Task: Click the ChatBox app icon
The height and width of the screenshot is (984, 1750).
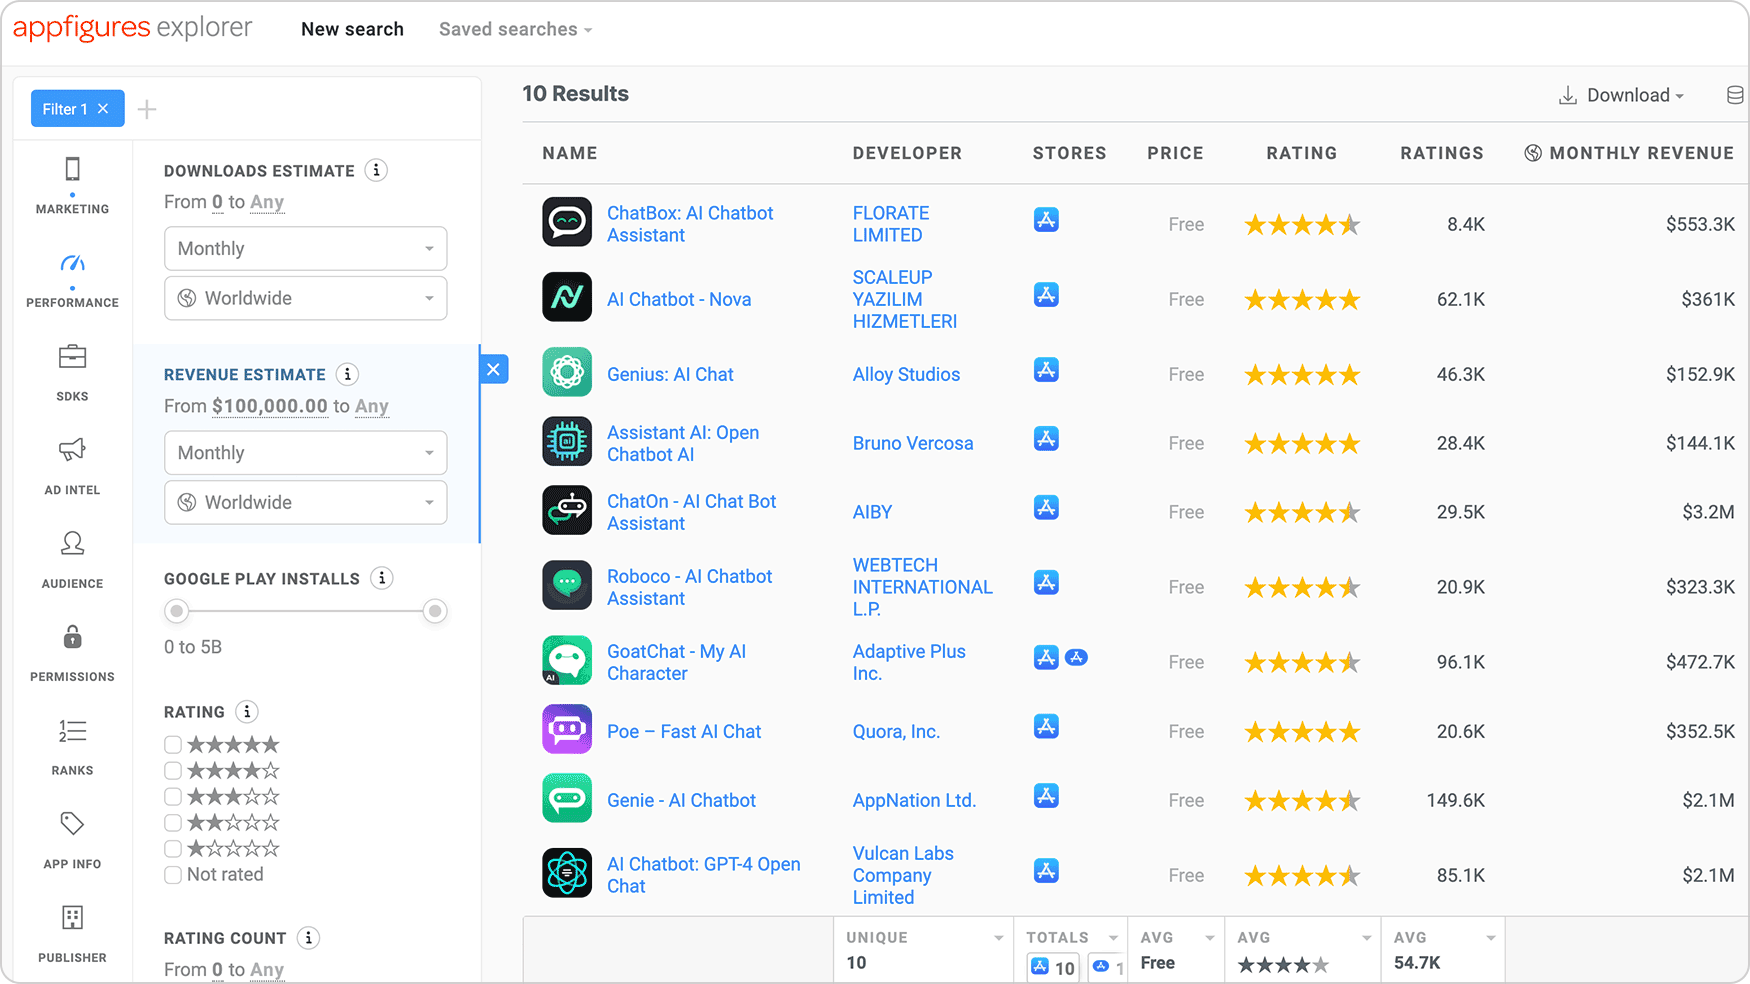Action: click(x=567, y=222)
